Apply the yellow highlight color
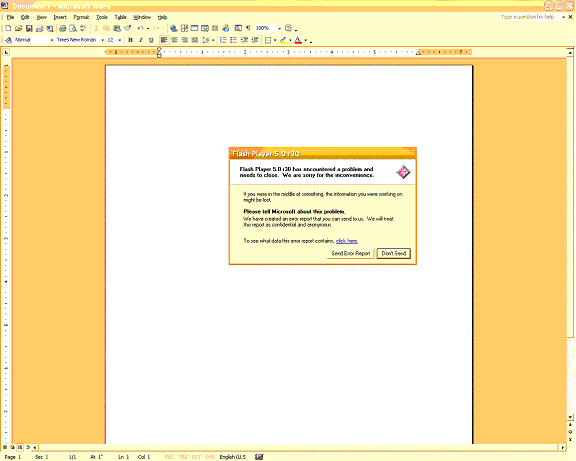The image size is (576, 461). tap(283, 40)
